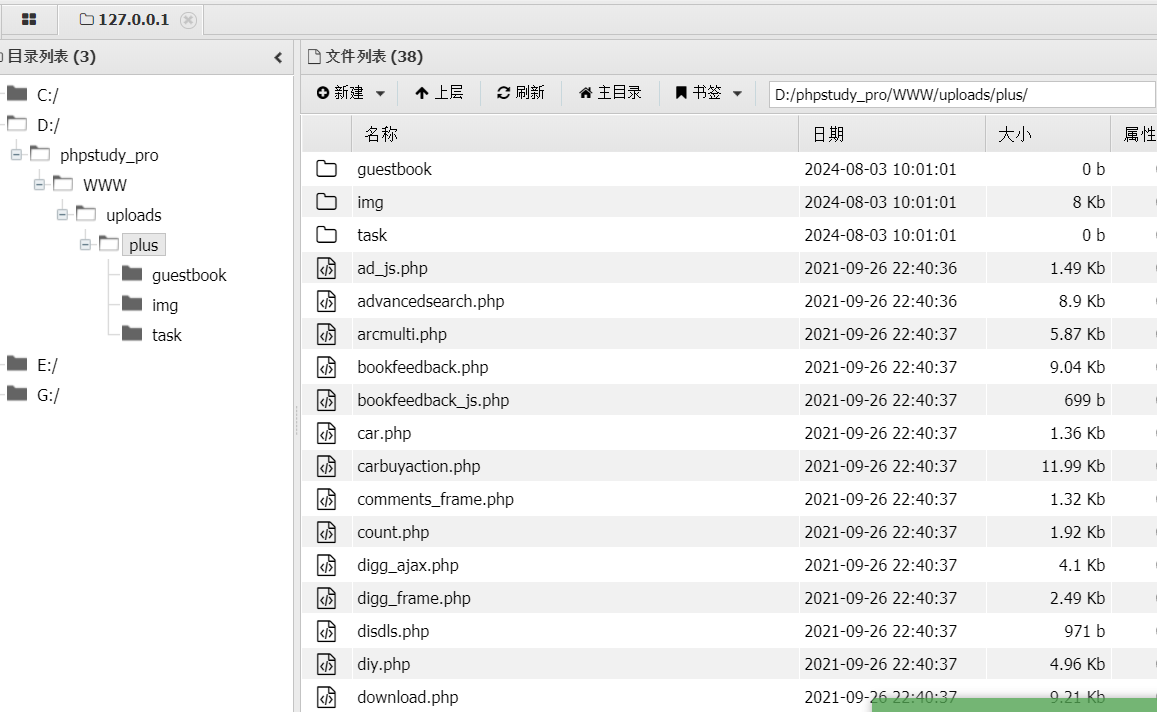Collapse the 目录列表 panel with the left chevron
This screenshot has height=712, width=1157.
coord(278,57)
